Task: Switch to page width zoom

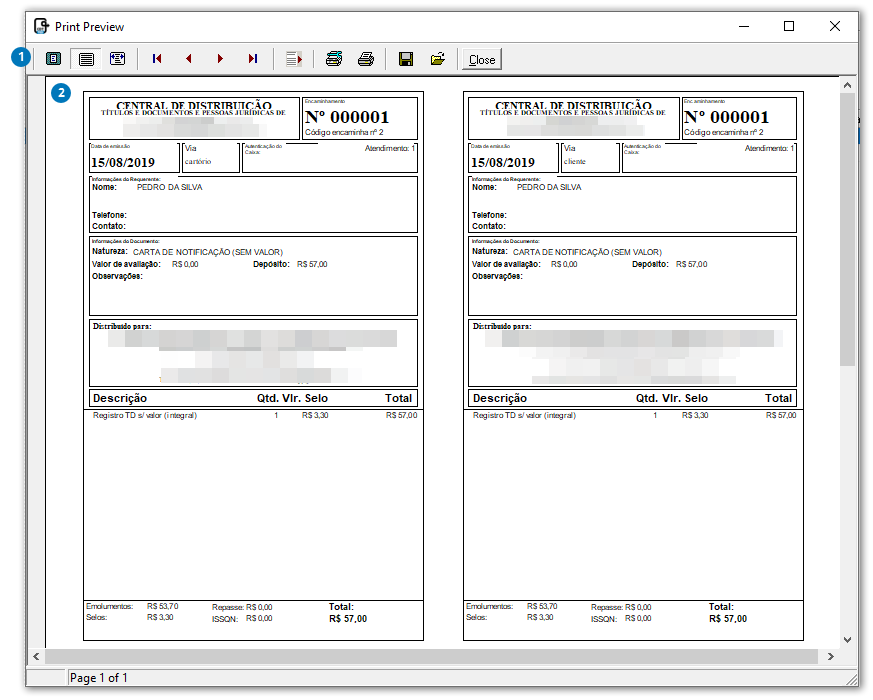Action: pos(117,58)
